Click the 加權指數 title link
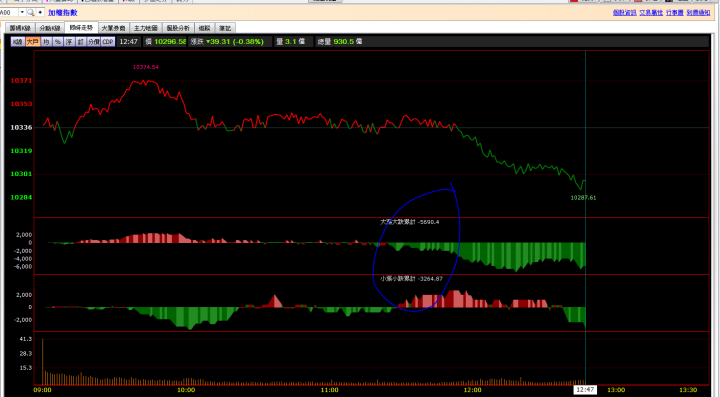The width and height of the screenshot is (720, 397). coord(62,13)
